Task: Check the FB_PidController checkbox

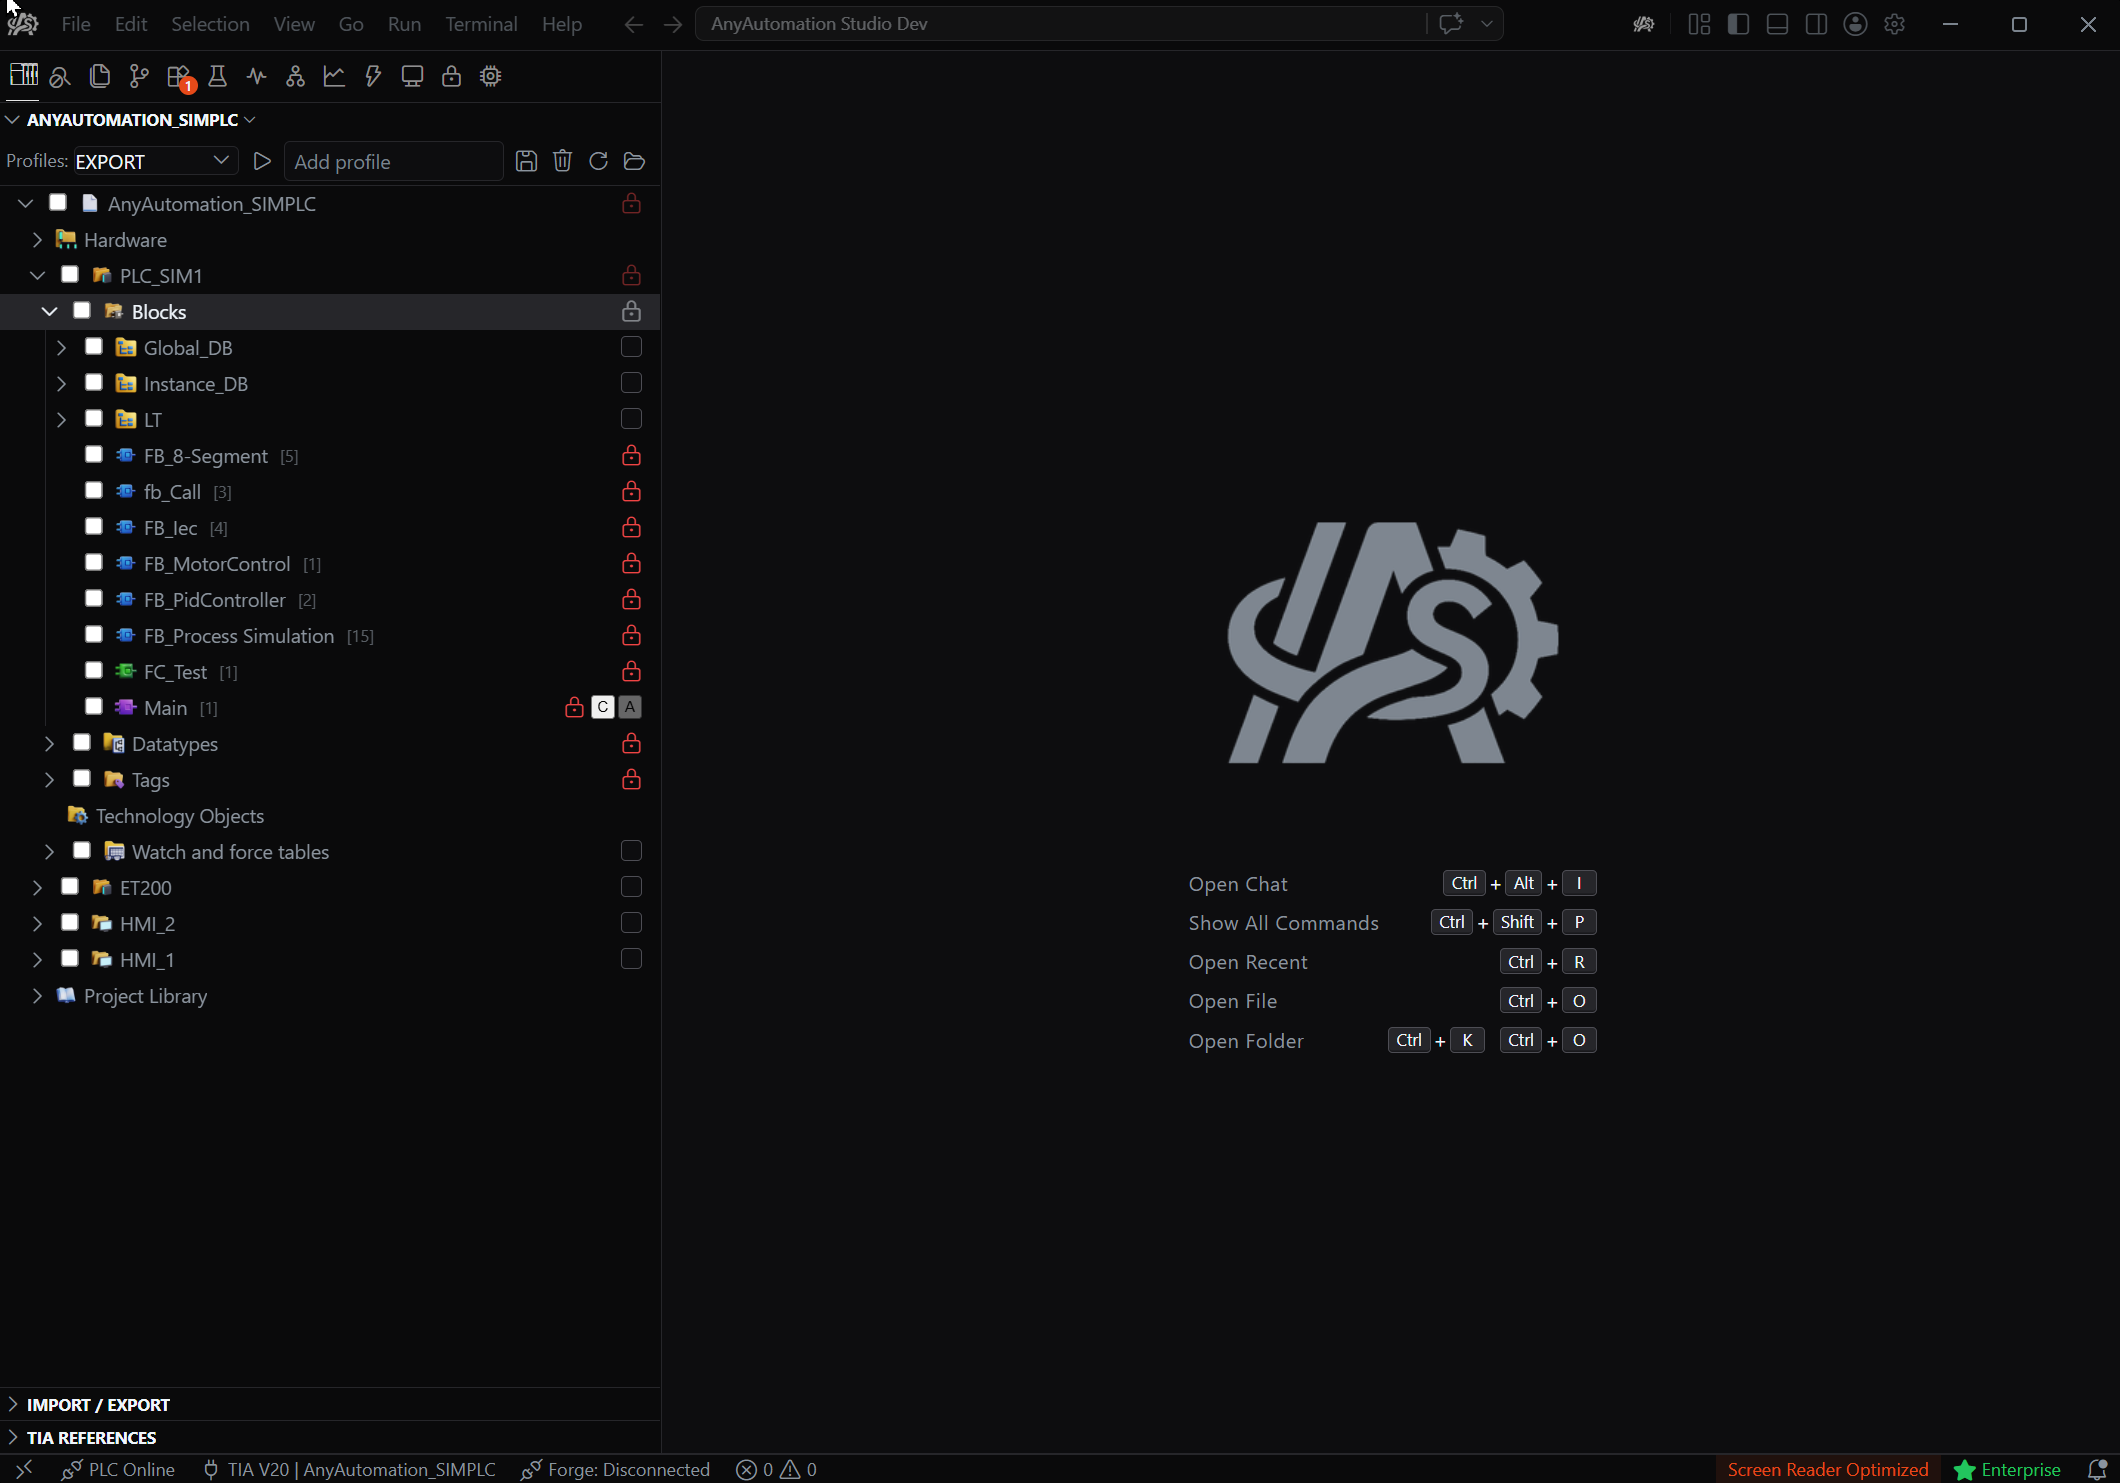Action: (x=94, y=599)
